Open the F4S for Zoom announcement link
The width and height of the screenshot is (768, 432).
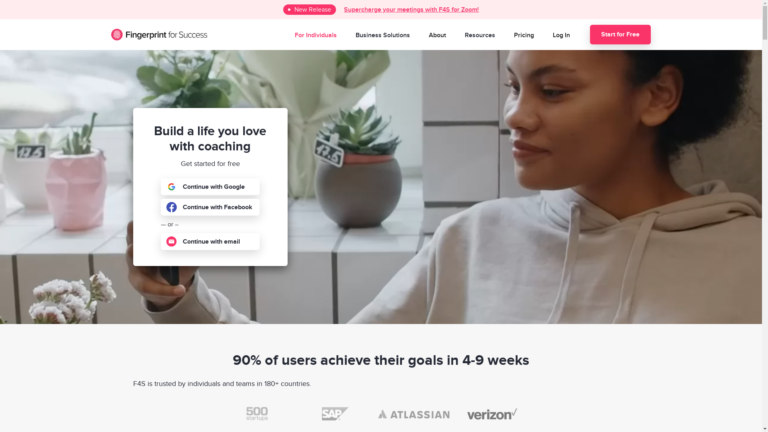tap(411, 9)
